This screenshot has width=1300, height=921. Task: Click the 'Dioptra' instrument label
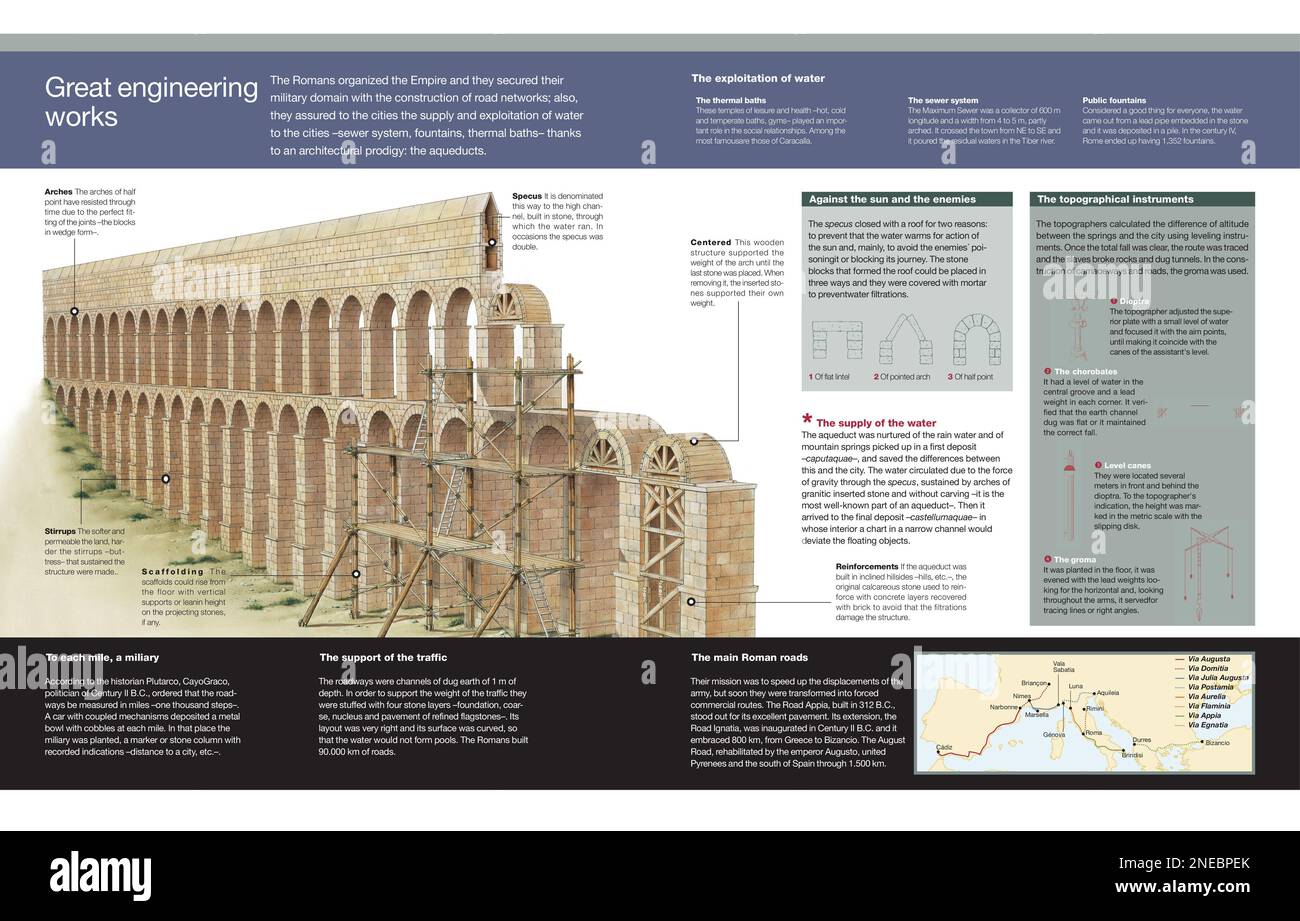click(x=1134, y=301)
